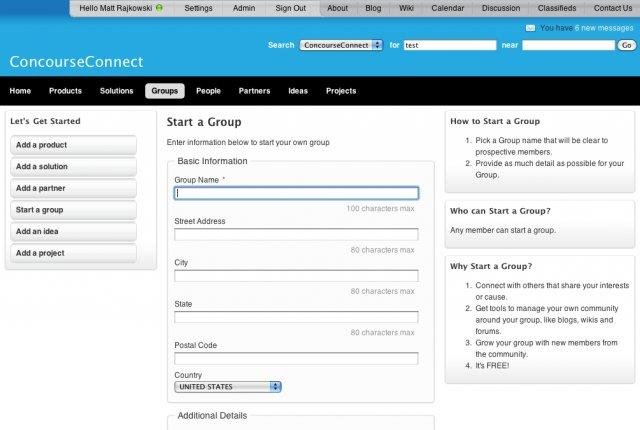Go to the Home tab
640x430 pixels.
click(x=20, y=91)
